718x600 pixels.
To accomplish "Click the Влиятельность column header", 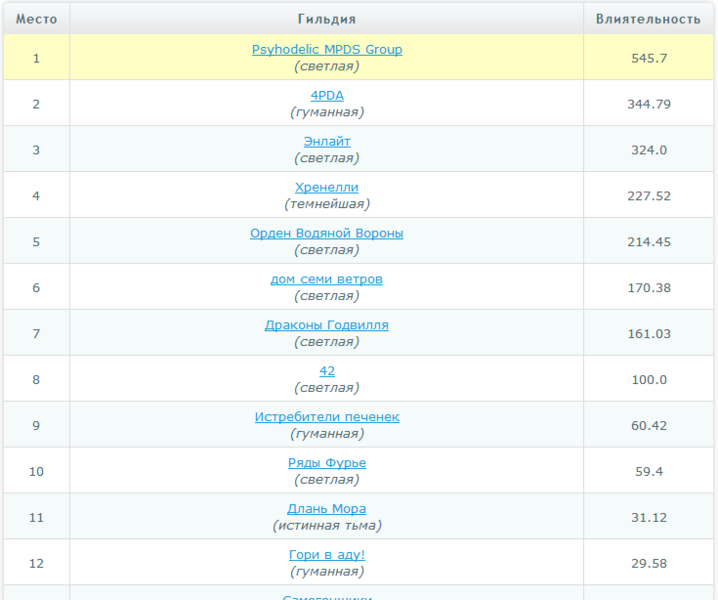I will tap(648, 19).
